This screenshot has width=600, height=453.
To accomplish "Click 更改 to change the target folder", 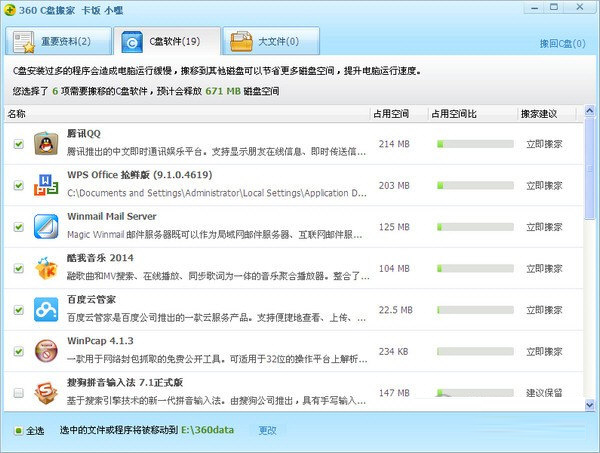I will click(267, 431).
